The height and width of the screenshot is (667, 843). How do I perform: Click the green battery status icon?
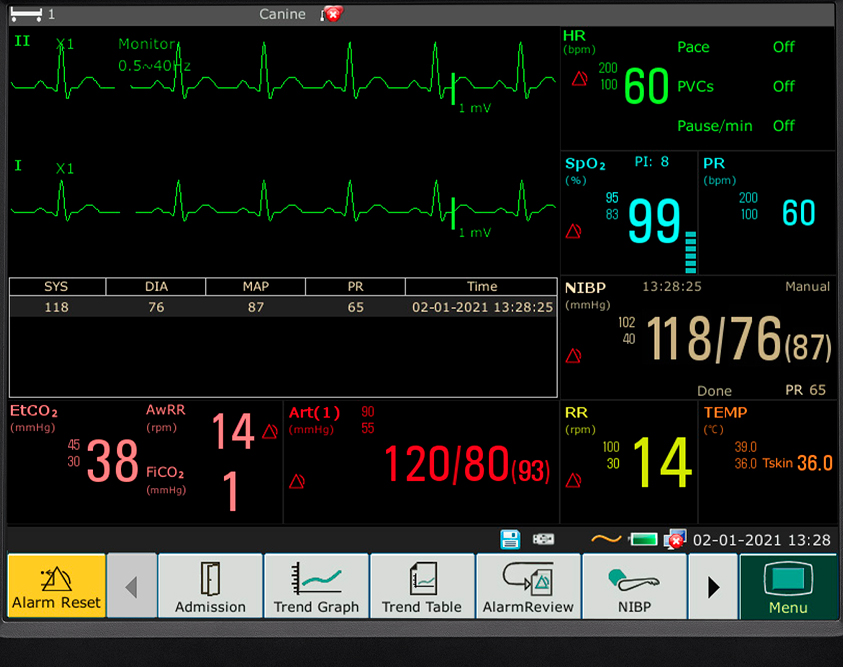(644, 539)
